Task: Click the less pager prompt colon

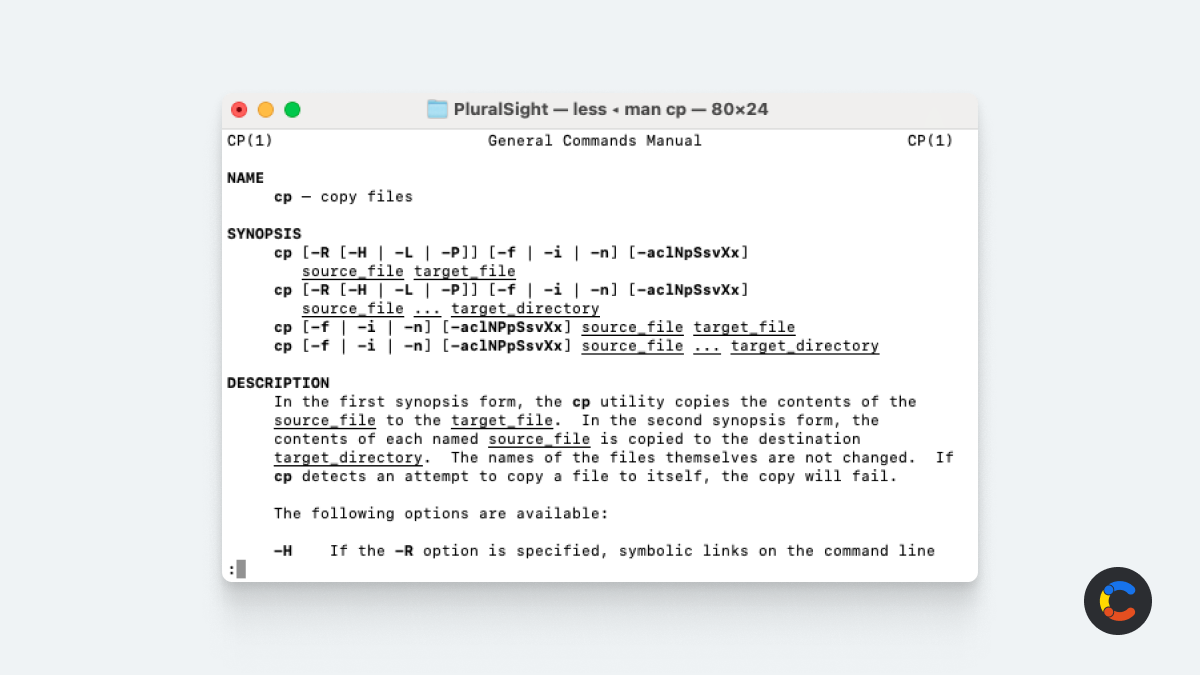Action: pos(232,568)
